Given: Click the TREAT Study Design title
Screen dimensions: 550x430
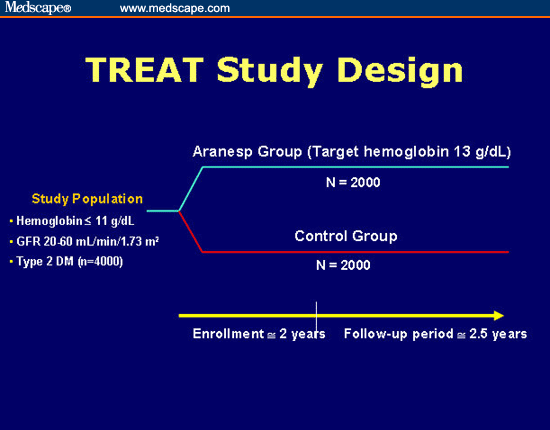Looking at the screenshot, I should 274,70.
